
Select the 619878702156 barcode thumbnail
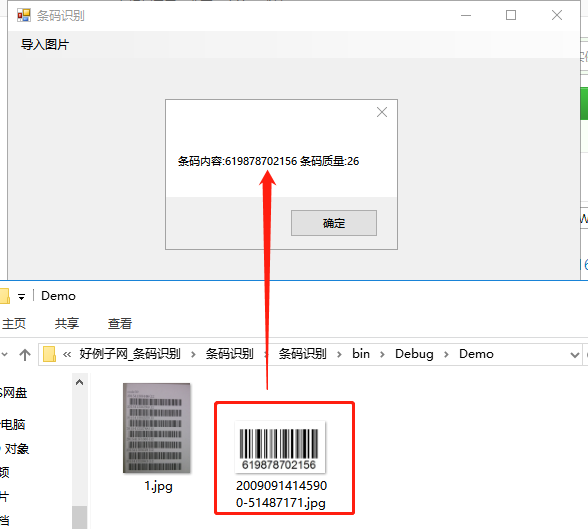click(x=280, y=447)
